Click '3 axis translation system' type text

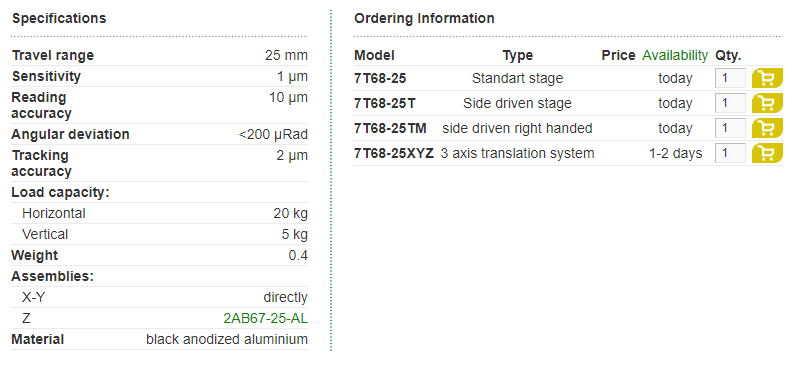tap(518, 153)
